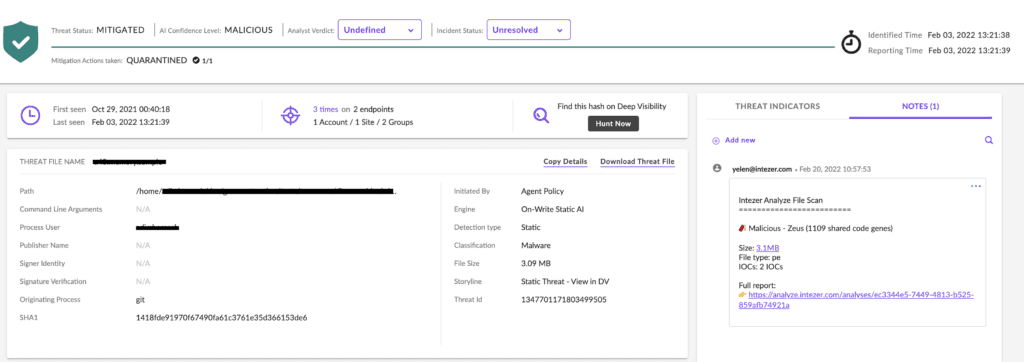Viewport: 1024px width, 362px height.
Task: Click the MALICIOUS AI confidence level text
Action: [248, 30]
